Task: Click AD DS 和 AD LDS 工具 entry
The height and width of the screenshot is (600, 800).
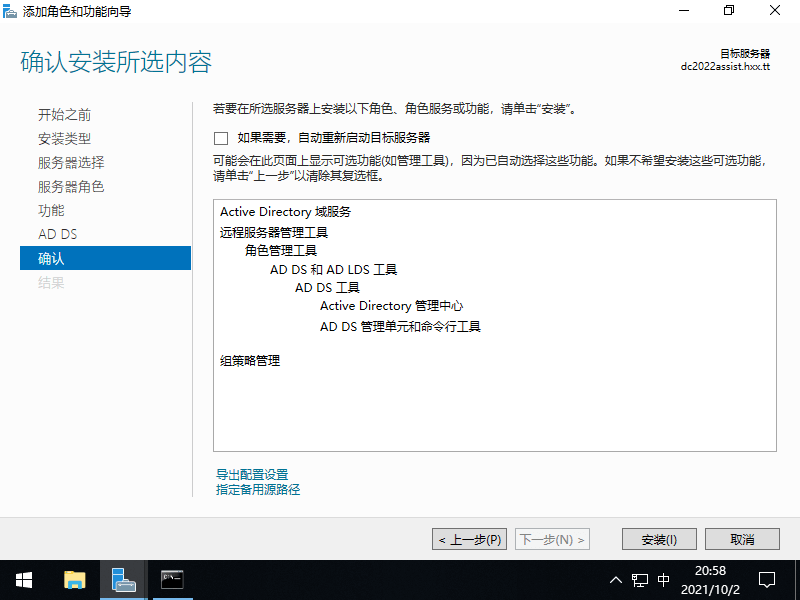Action: (334, 269)
